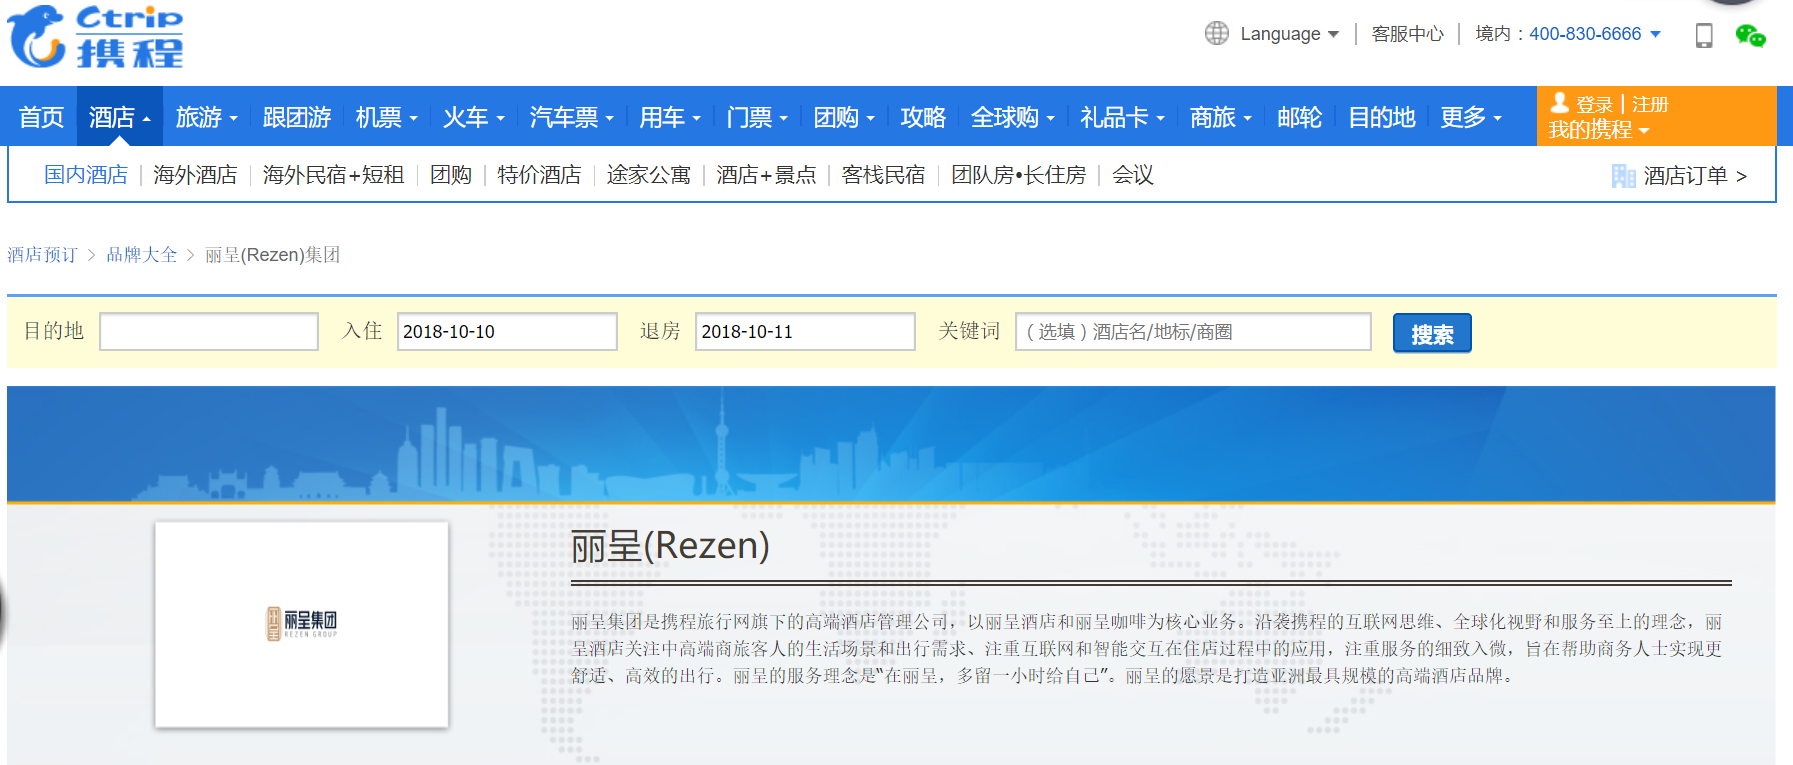Image resolution: width=1793 pixels, height=765 pixels.
Task: Click the green WeChat icon
Action: 1750,36
